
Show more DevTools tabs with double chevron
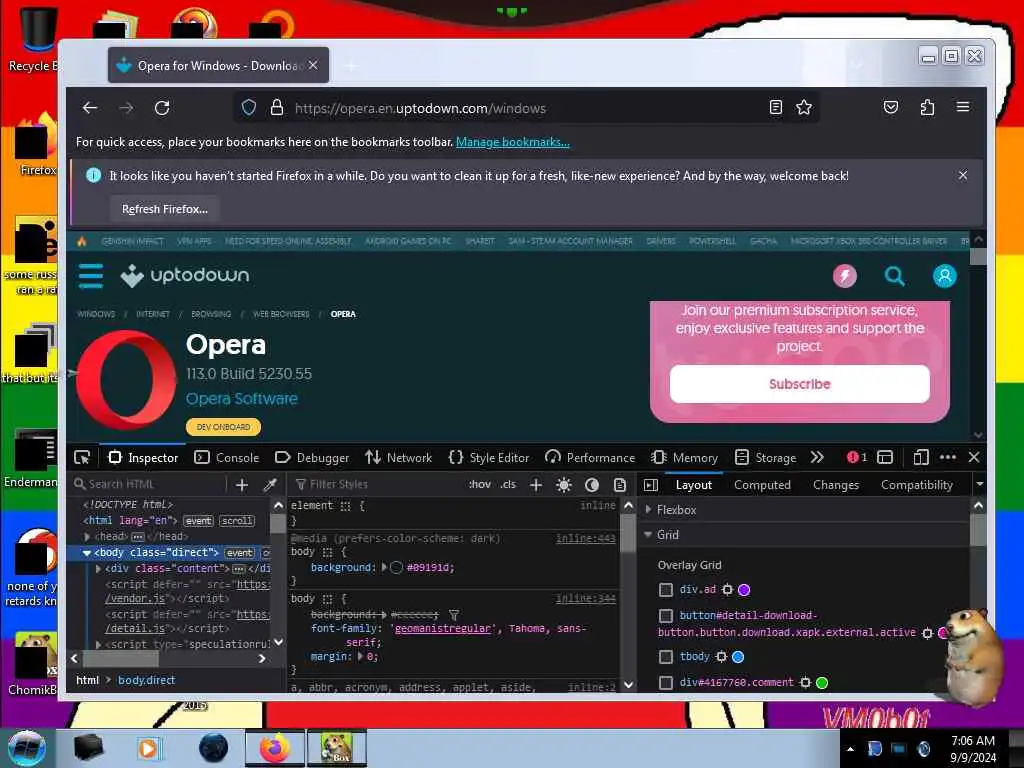pyautogui.click(x=817, y=457)
